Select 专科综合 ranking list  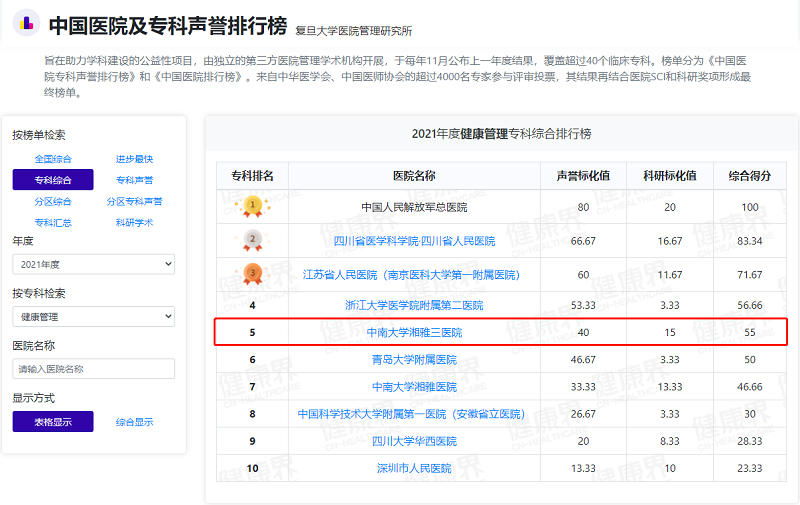[53, 180]
